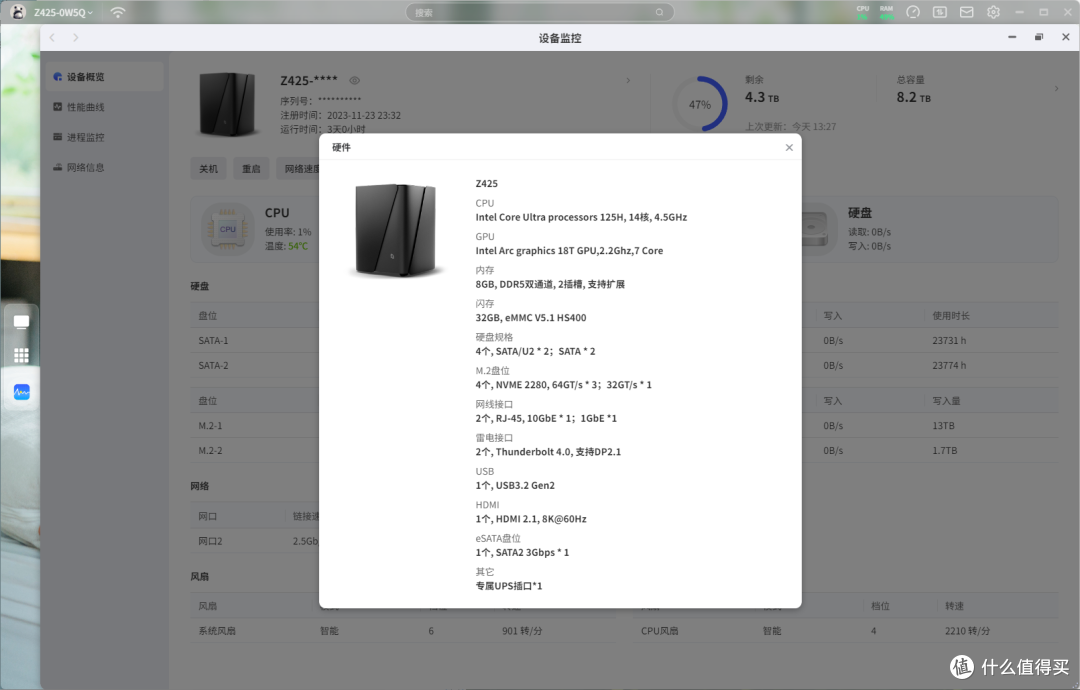Expand the storage capacity chevron arrow
The width and height of the screenshot is (1080, 690).
point(1057,89)
